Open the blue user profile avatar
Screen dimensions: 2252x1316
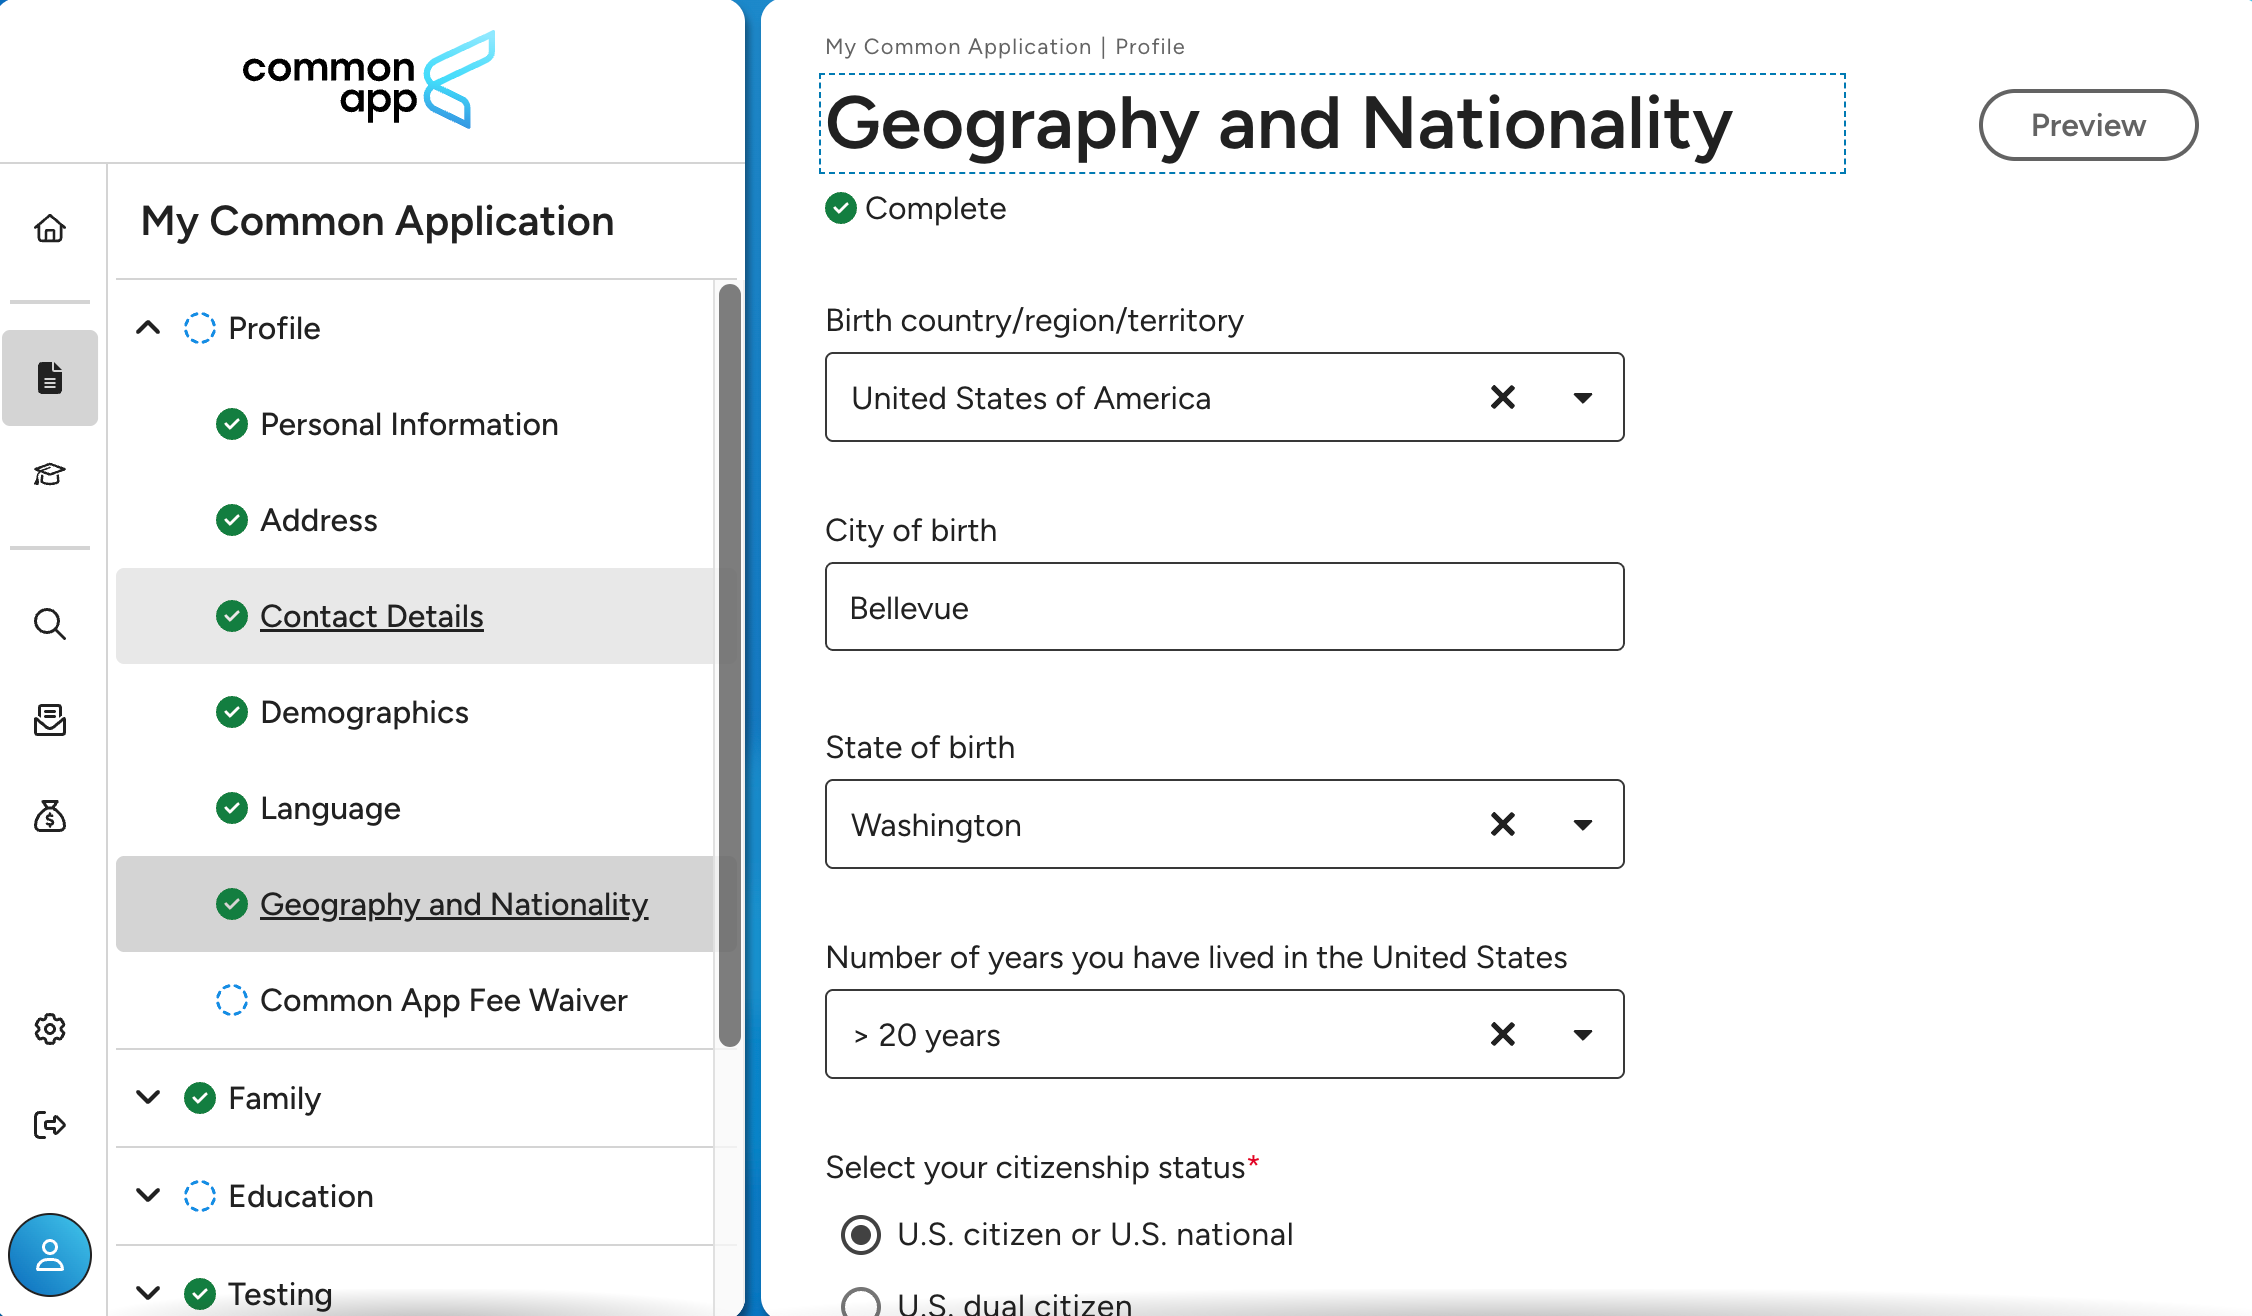[50, 1255]
